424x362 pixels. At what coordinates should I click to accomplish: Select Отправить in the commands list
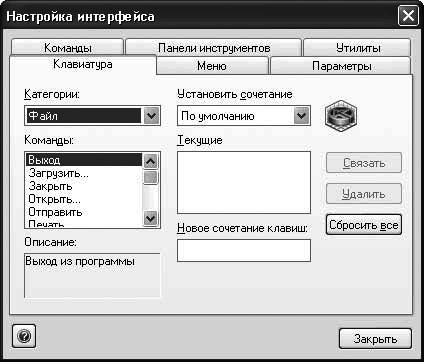pos(84,212)
